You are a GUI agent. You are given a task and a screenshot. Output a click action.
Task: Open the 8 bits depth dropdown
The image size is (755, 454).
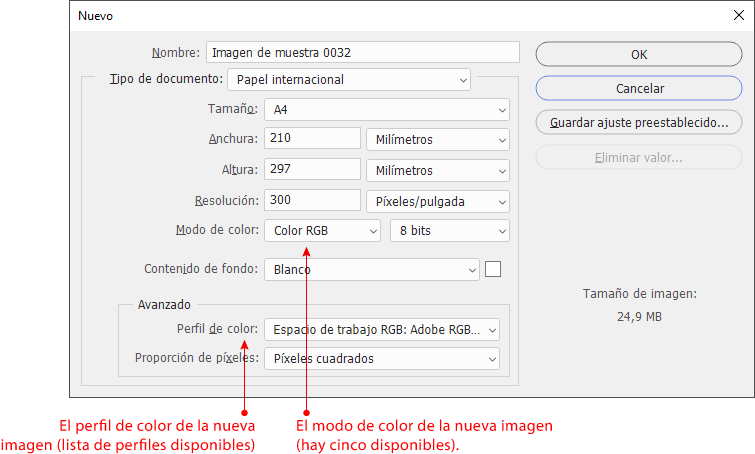pyautogui.click(x=449, y=231)
